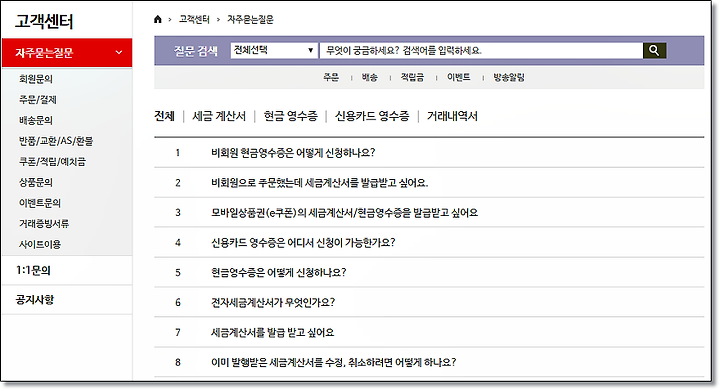Go to 공지사항 in the sidebar
The height and width of the screenshot is (390, 720).
pyautogui.click(x=35, y=300)
